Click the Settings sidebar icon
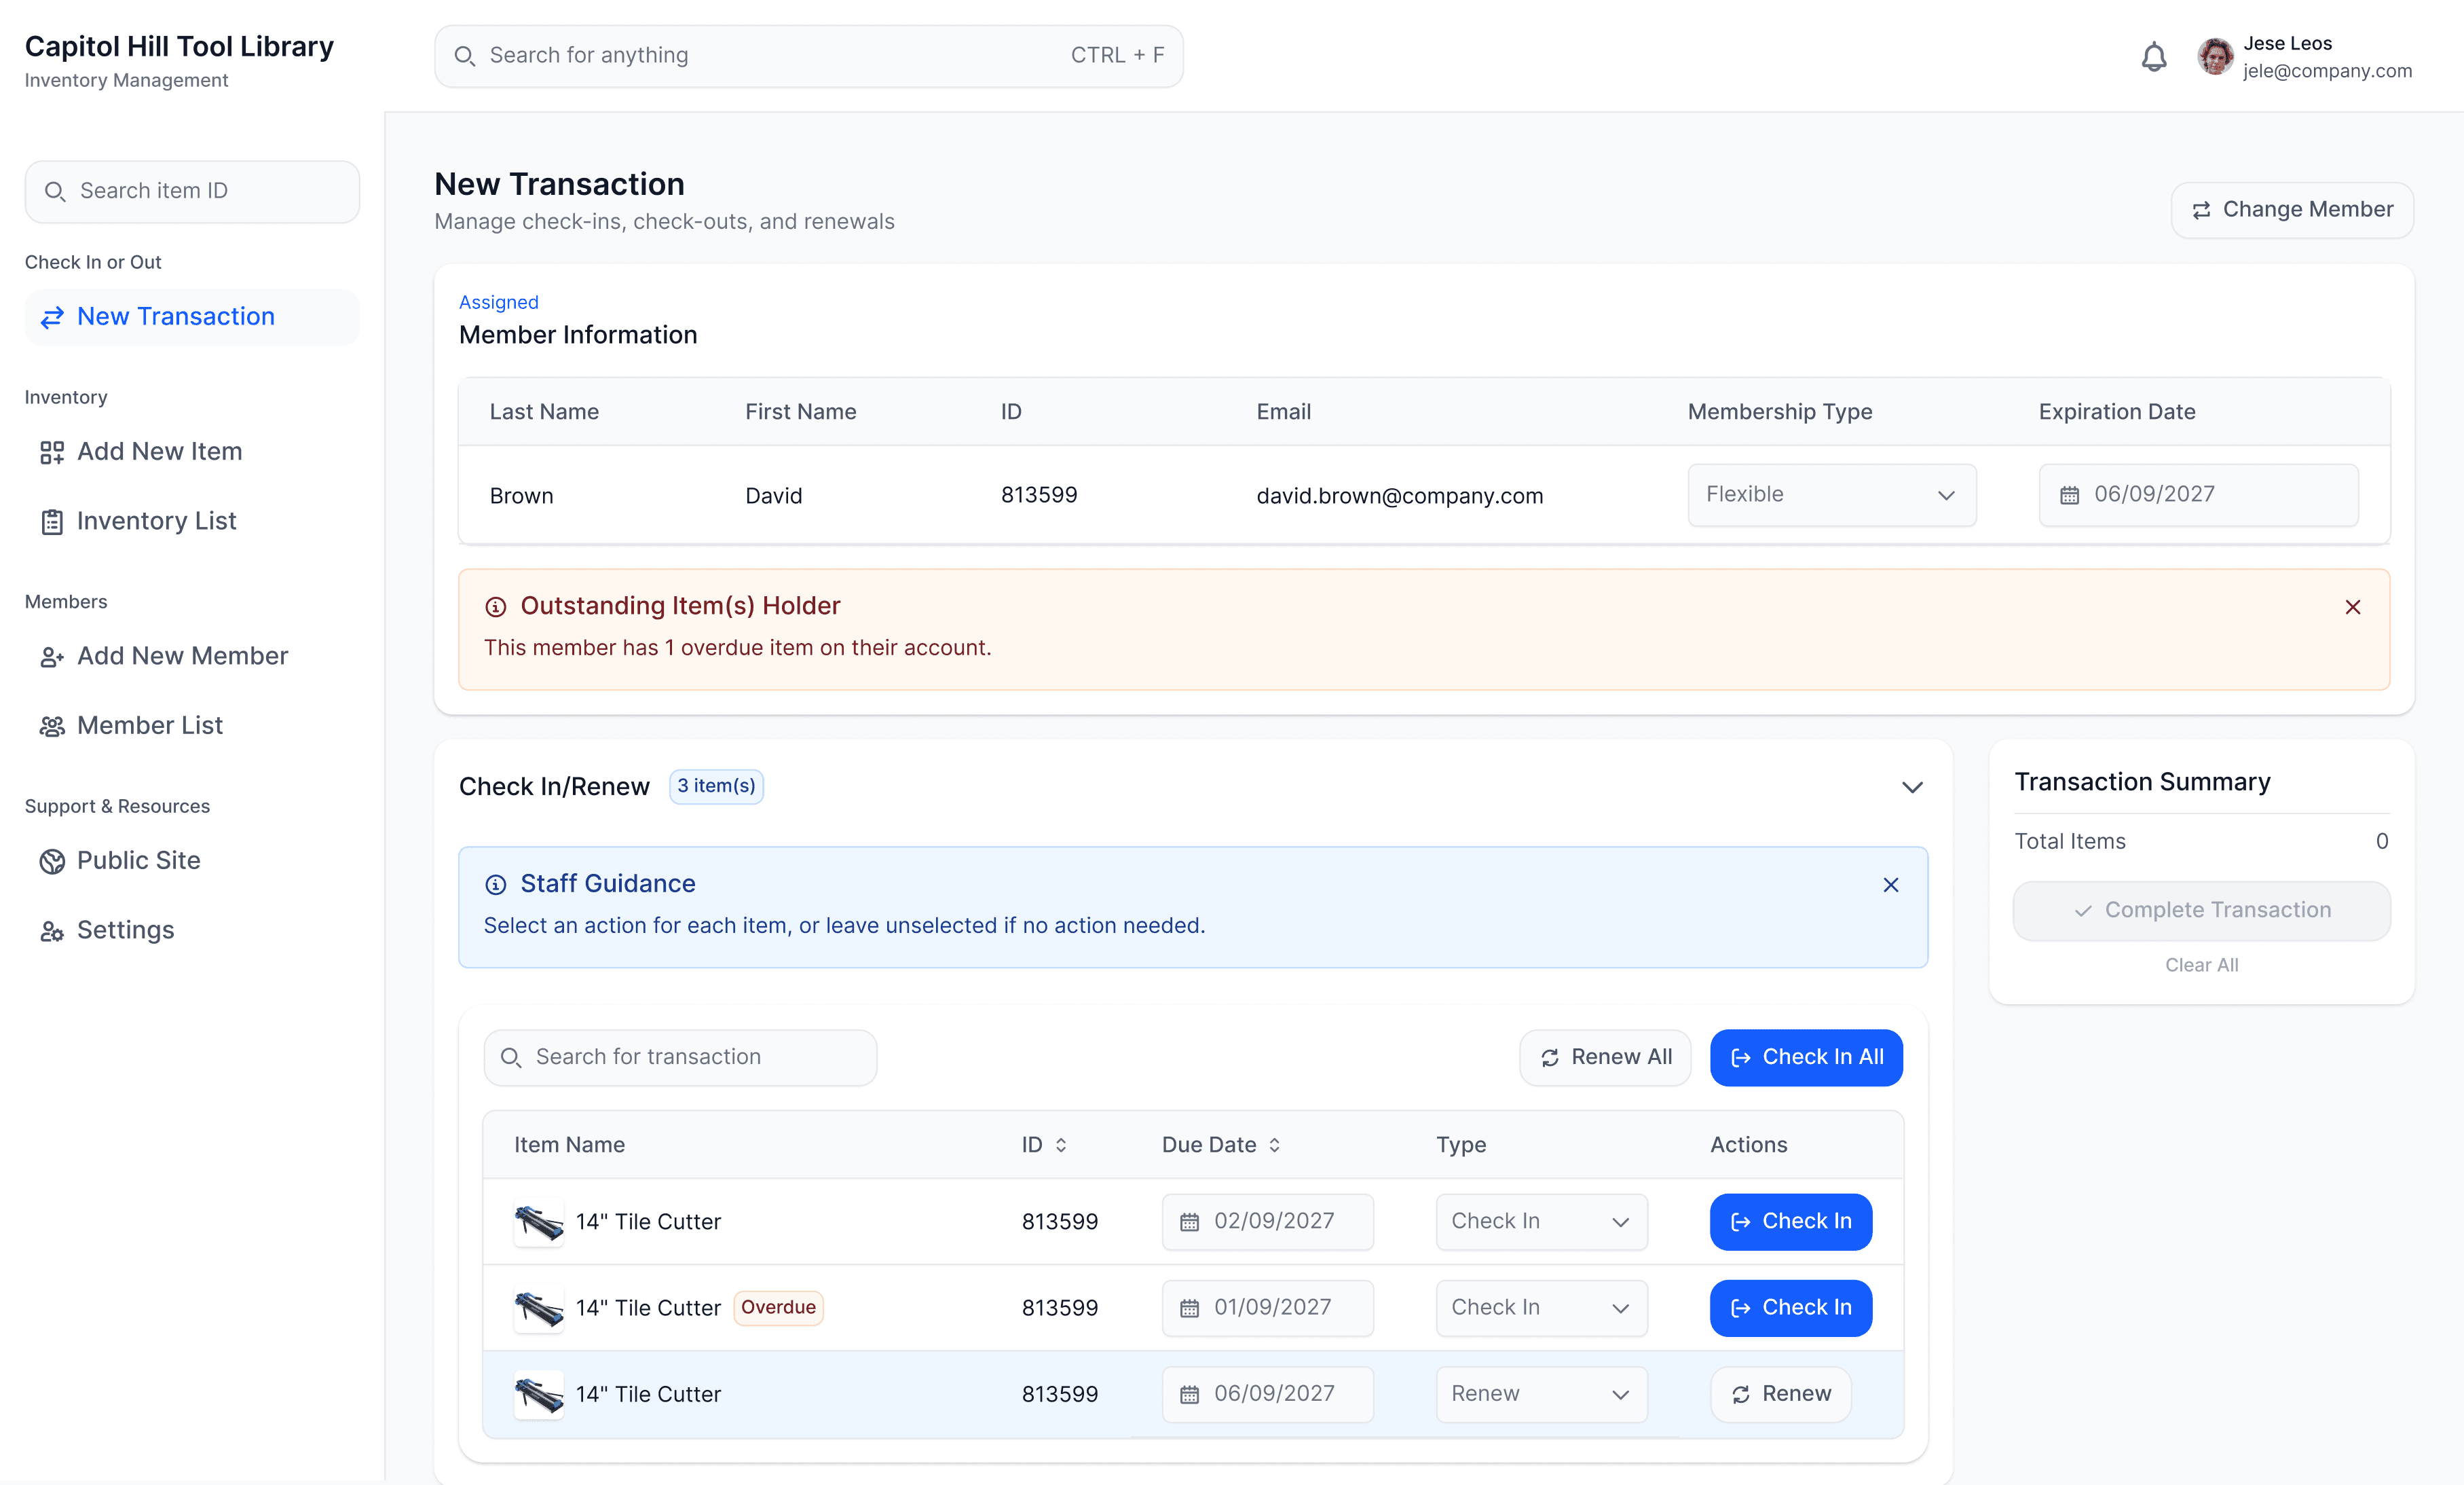This screenshot has width=2464, height=1485. click(x=51, y=931)
